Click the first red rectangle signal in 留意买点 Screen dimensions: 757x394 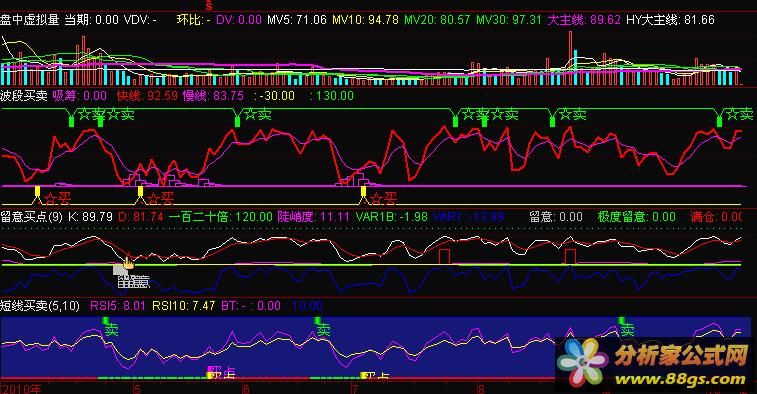point(444,256)
